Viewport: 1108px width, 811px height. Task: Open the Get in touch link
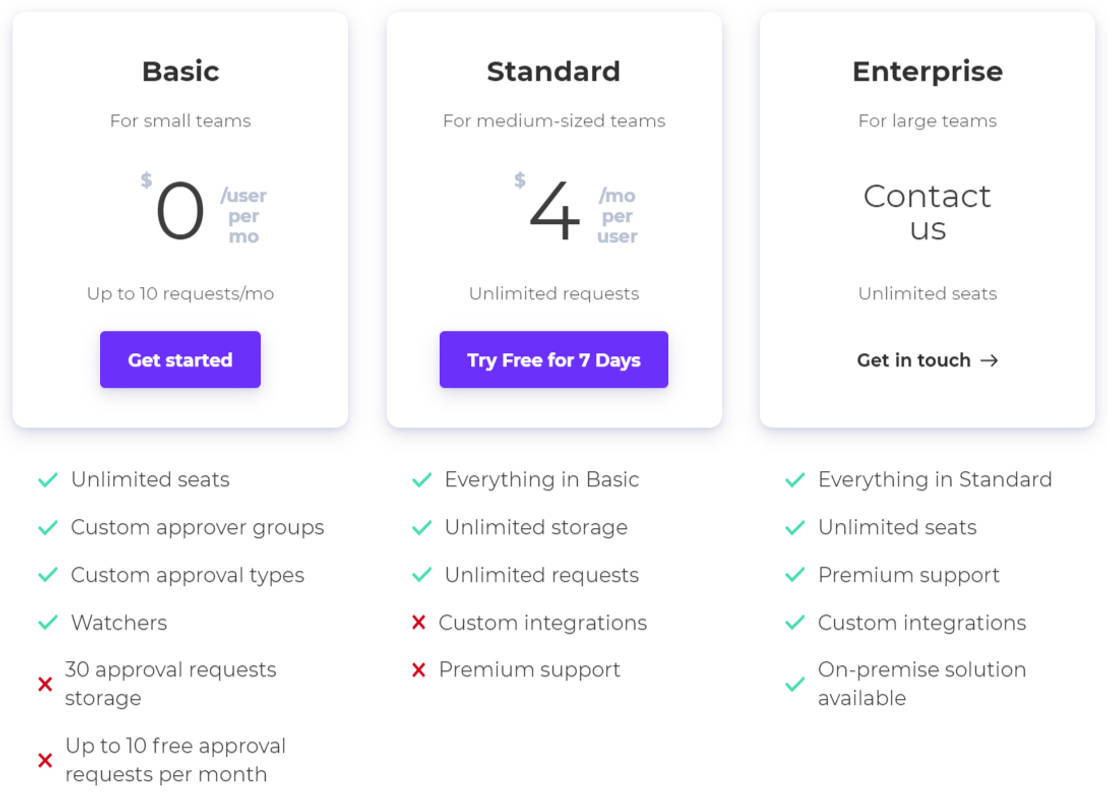(x=916, y=360)
